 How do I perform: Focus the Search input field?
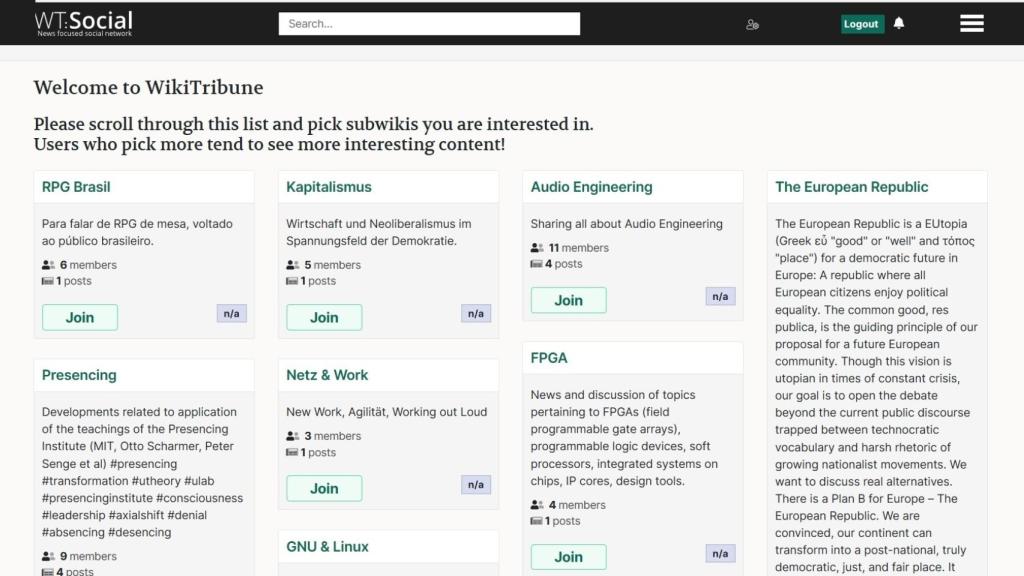point(429,24)
